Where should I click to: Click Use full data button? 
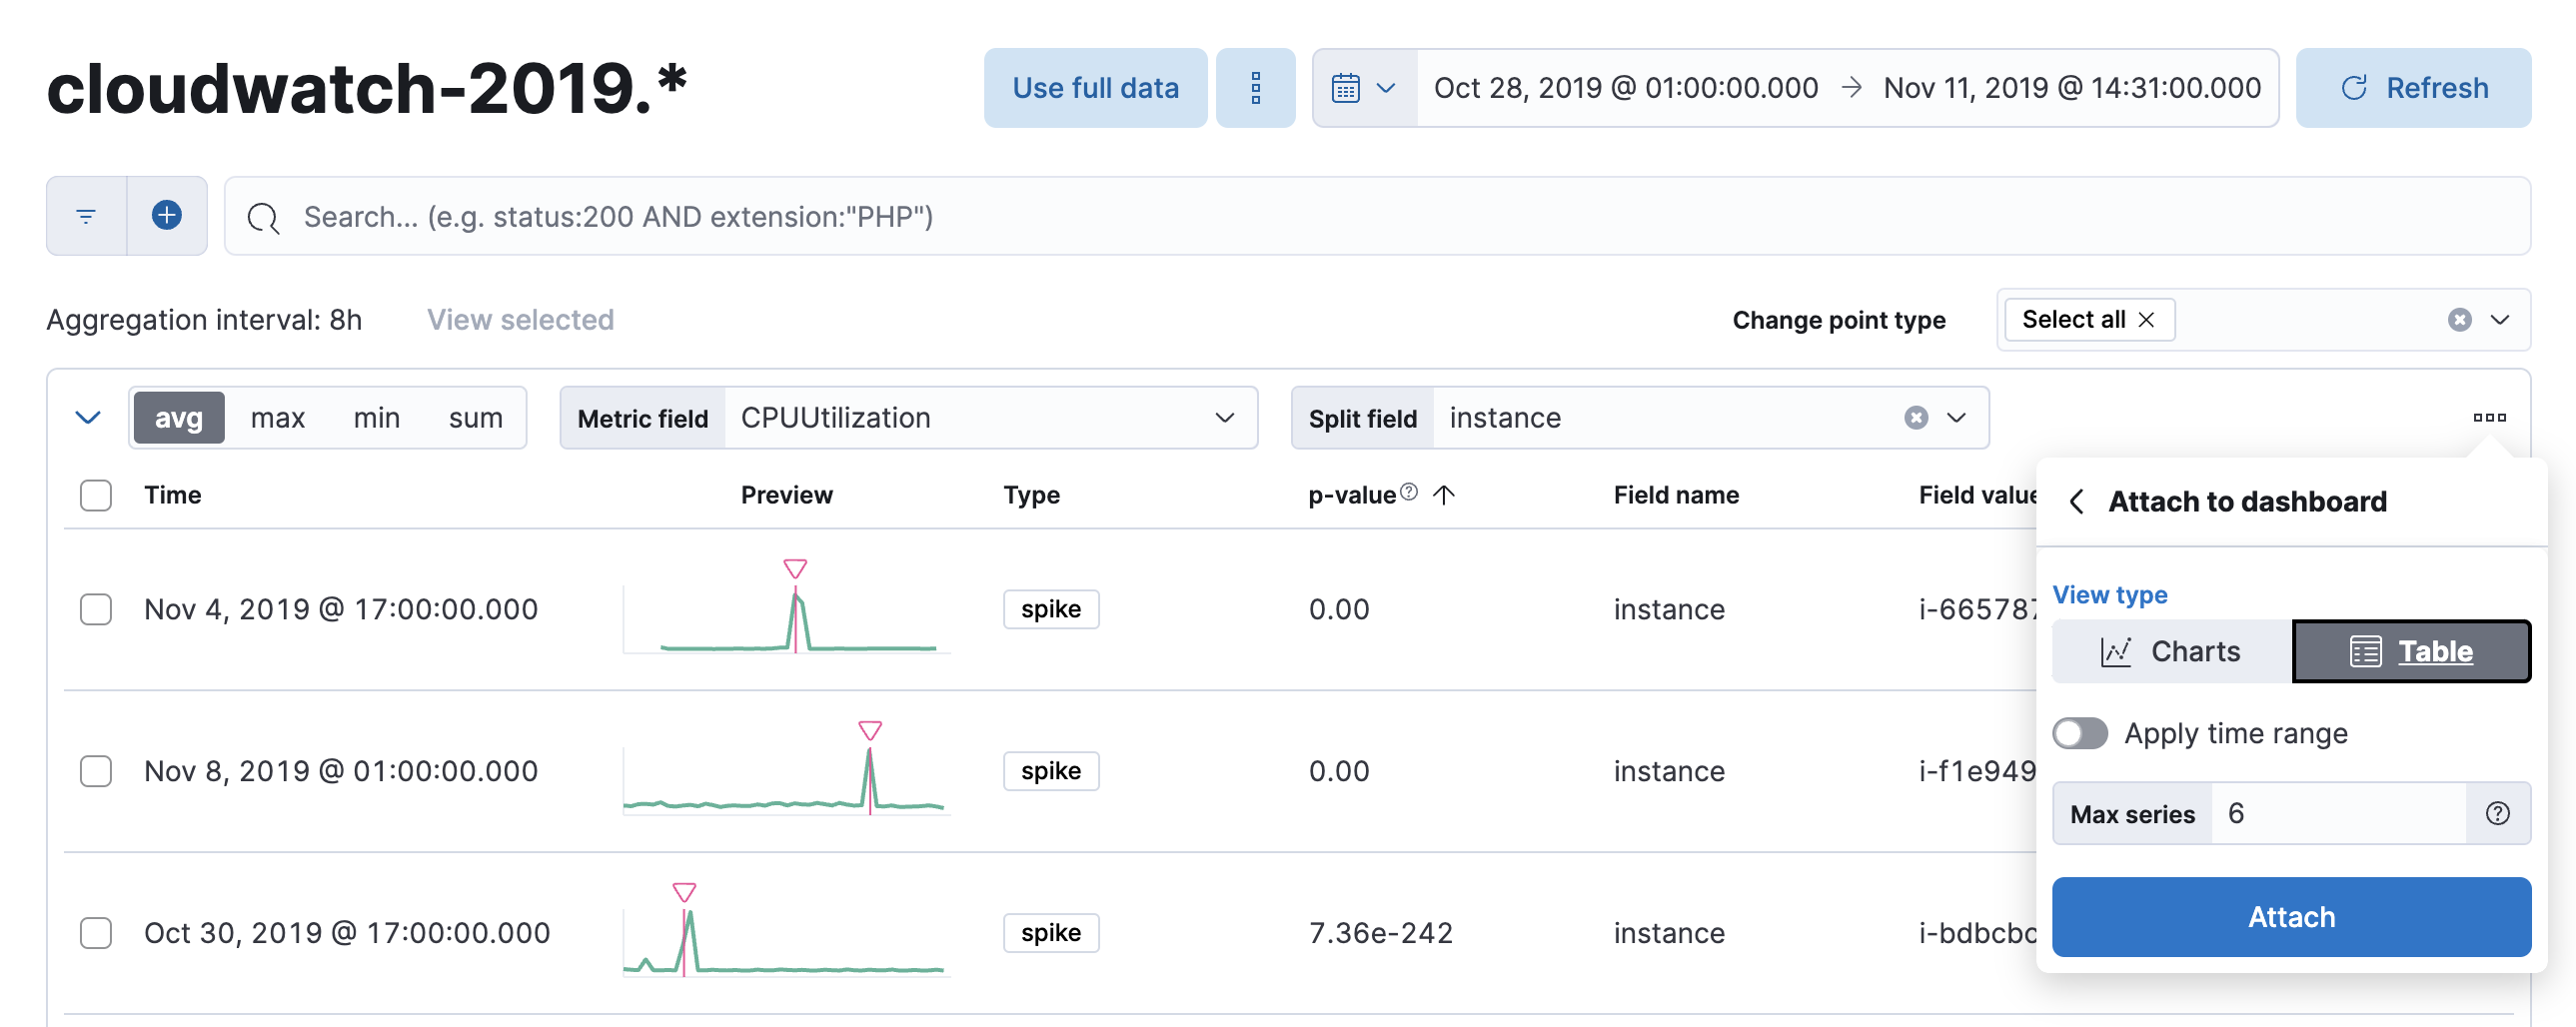1095,88
